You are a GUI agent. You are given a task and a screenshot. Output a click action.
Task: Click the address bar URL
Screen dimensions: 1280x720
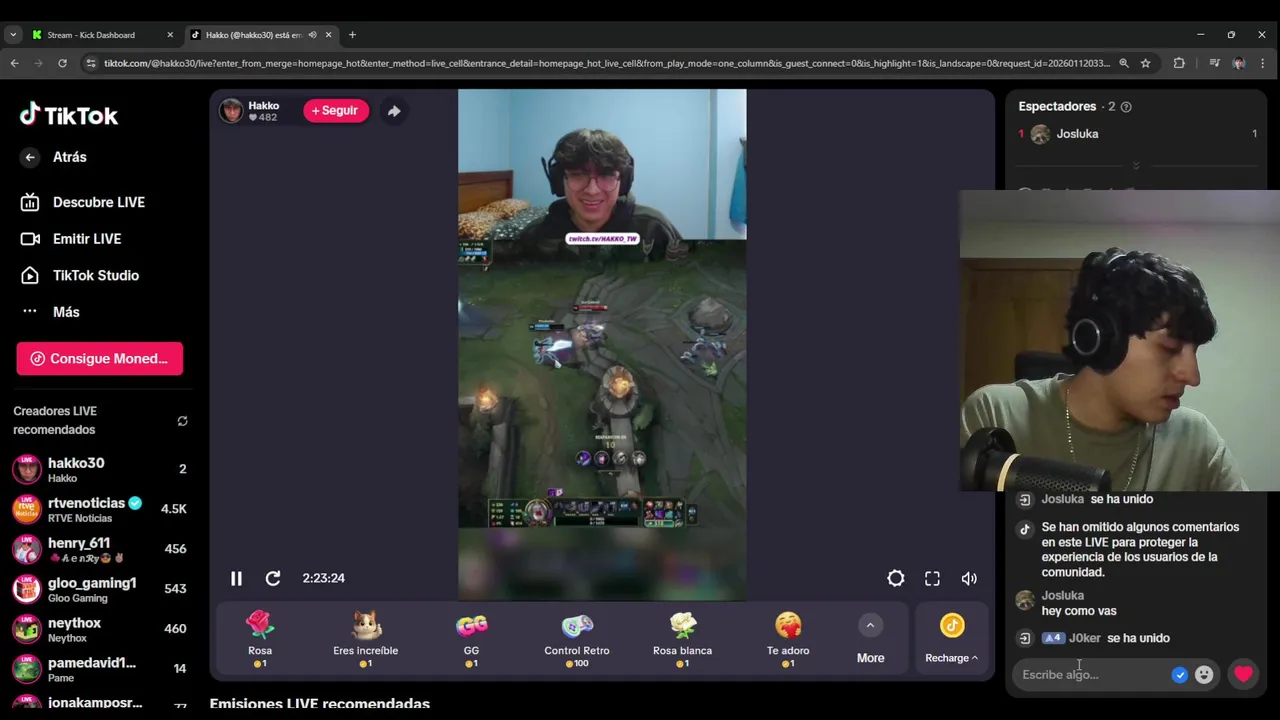(x=607, y=63)
